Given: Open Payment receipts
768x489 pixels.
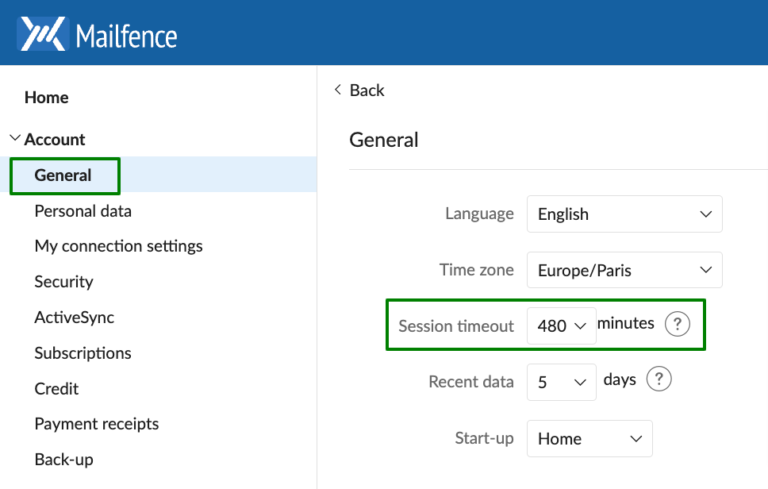Looking at the screenshot, I should click(x=96, y=424).
